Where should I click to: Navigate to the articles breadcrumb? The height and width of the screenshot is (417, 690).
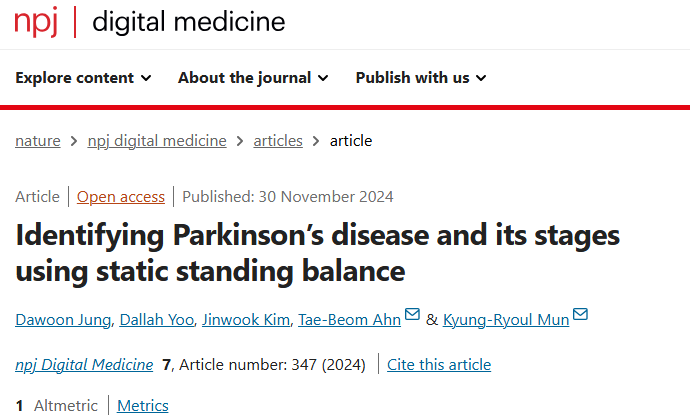(x=278, y=141)
